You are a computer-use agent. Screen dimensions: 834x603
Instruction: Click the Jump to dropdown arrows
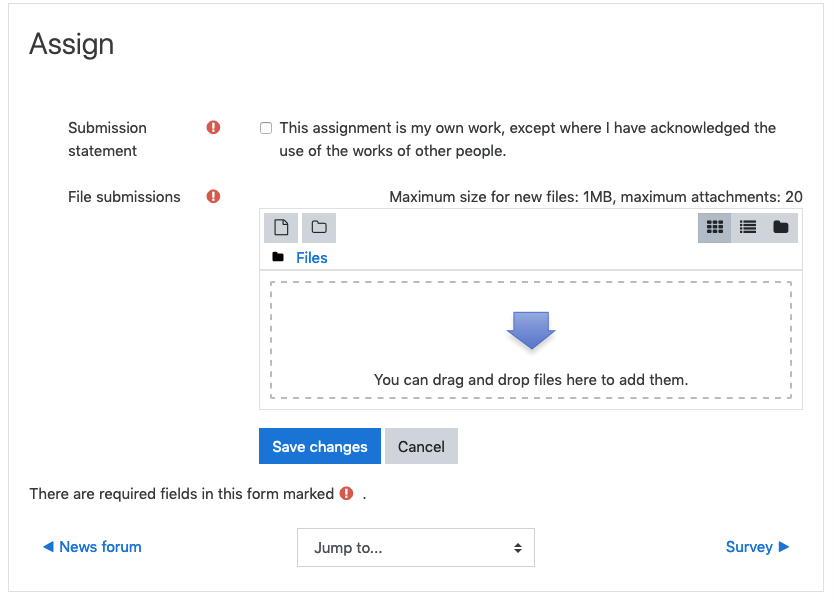pyautogui.click(x=518, y=548)
